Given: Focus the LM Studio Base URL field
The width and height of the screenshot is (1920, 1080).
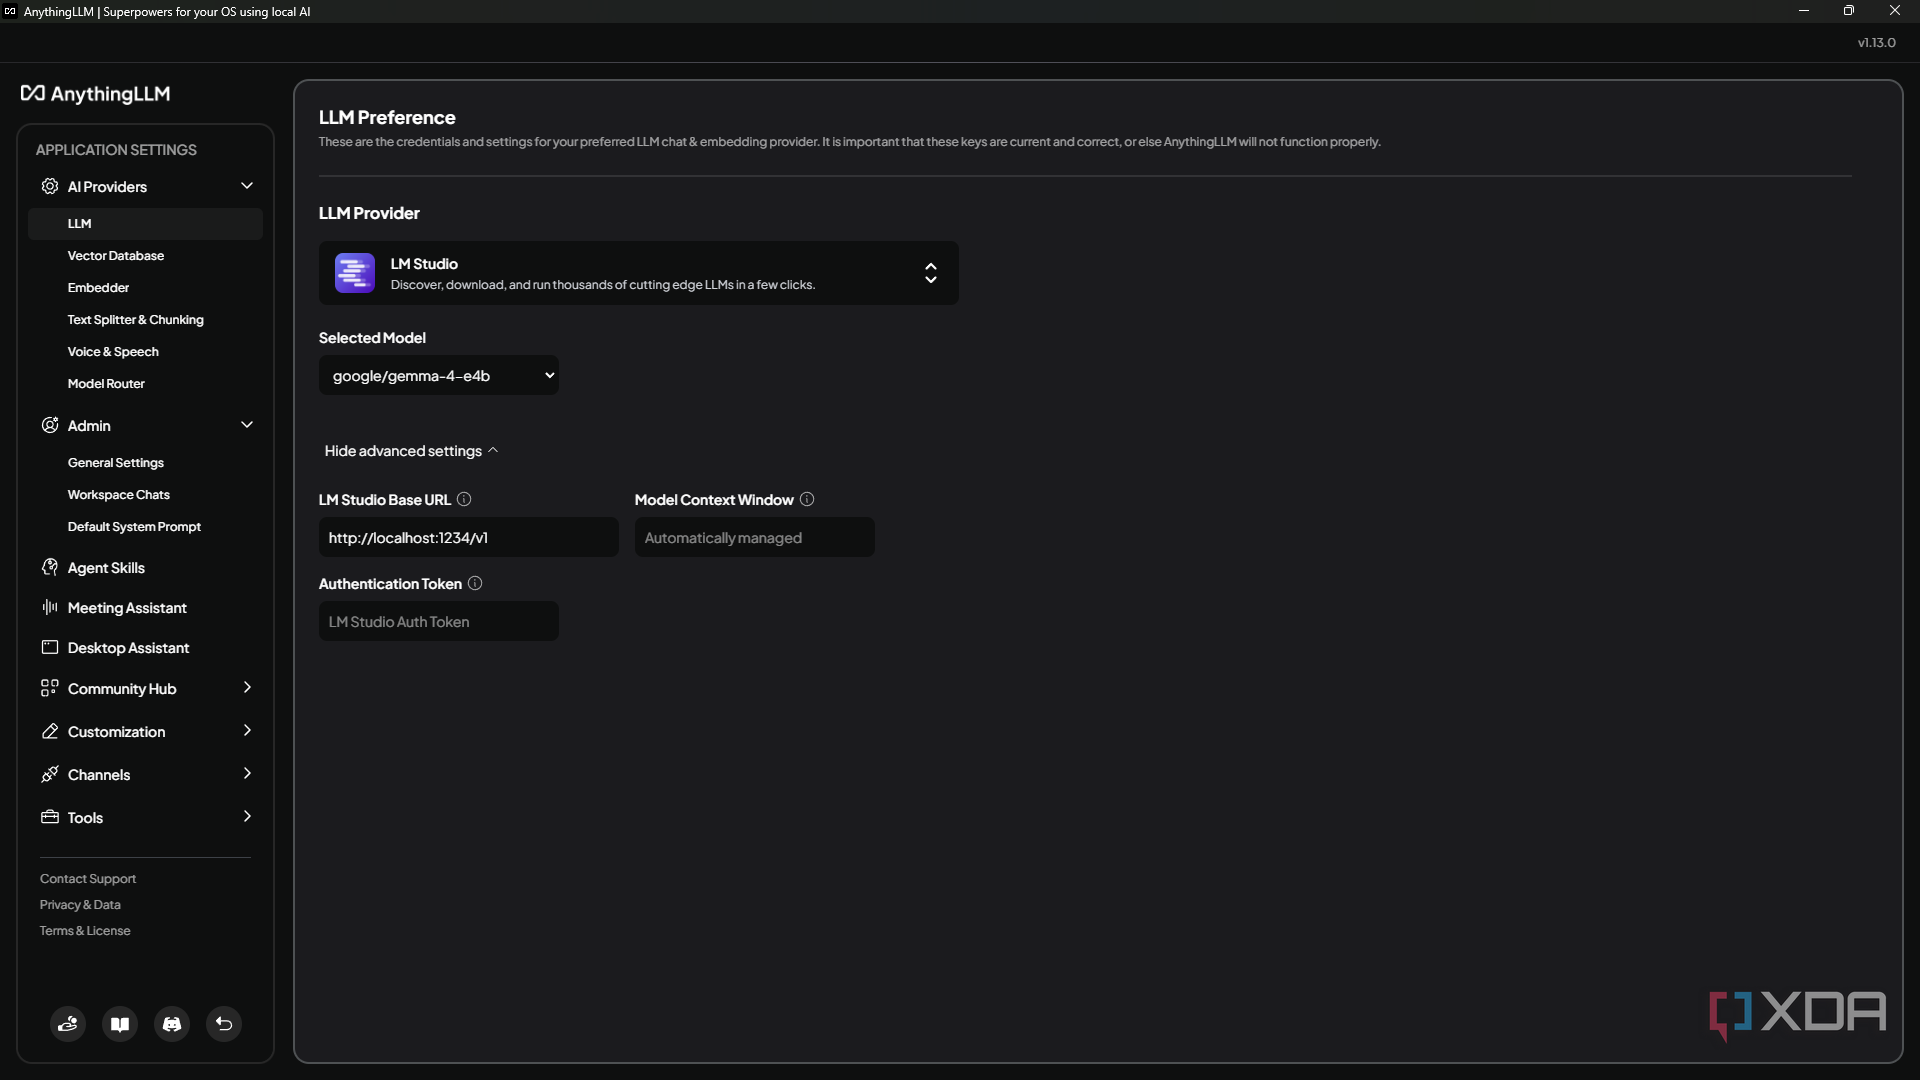Looking at the screenshot, I should click(468, 537).
